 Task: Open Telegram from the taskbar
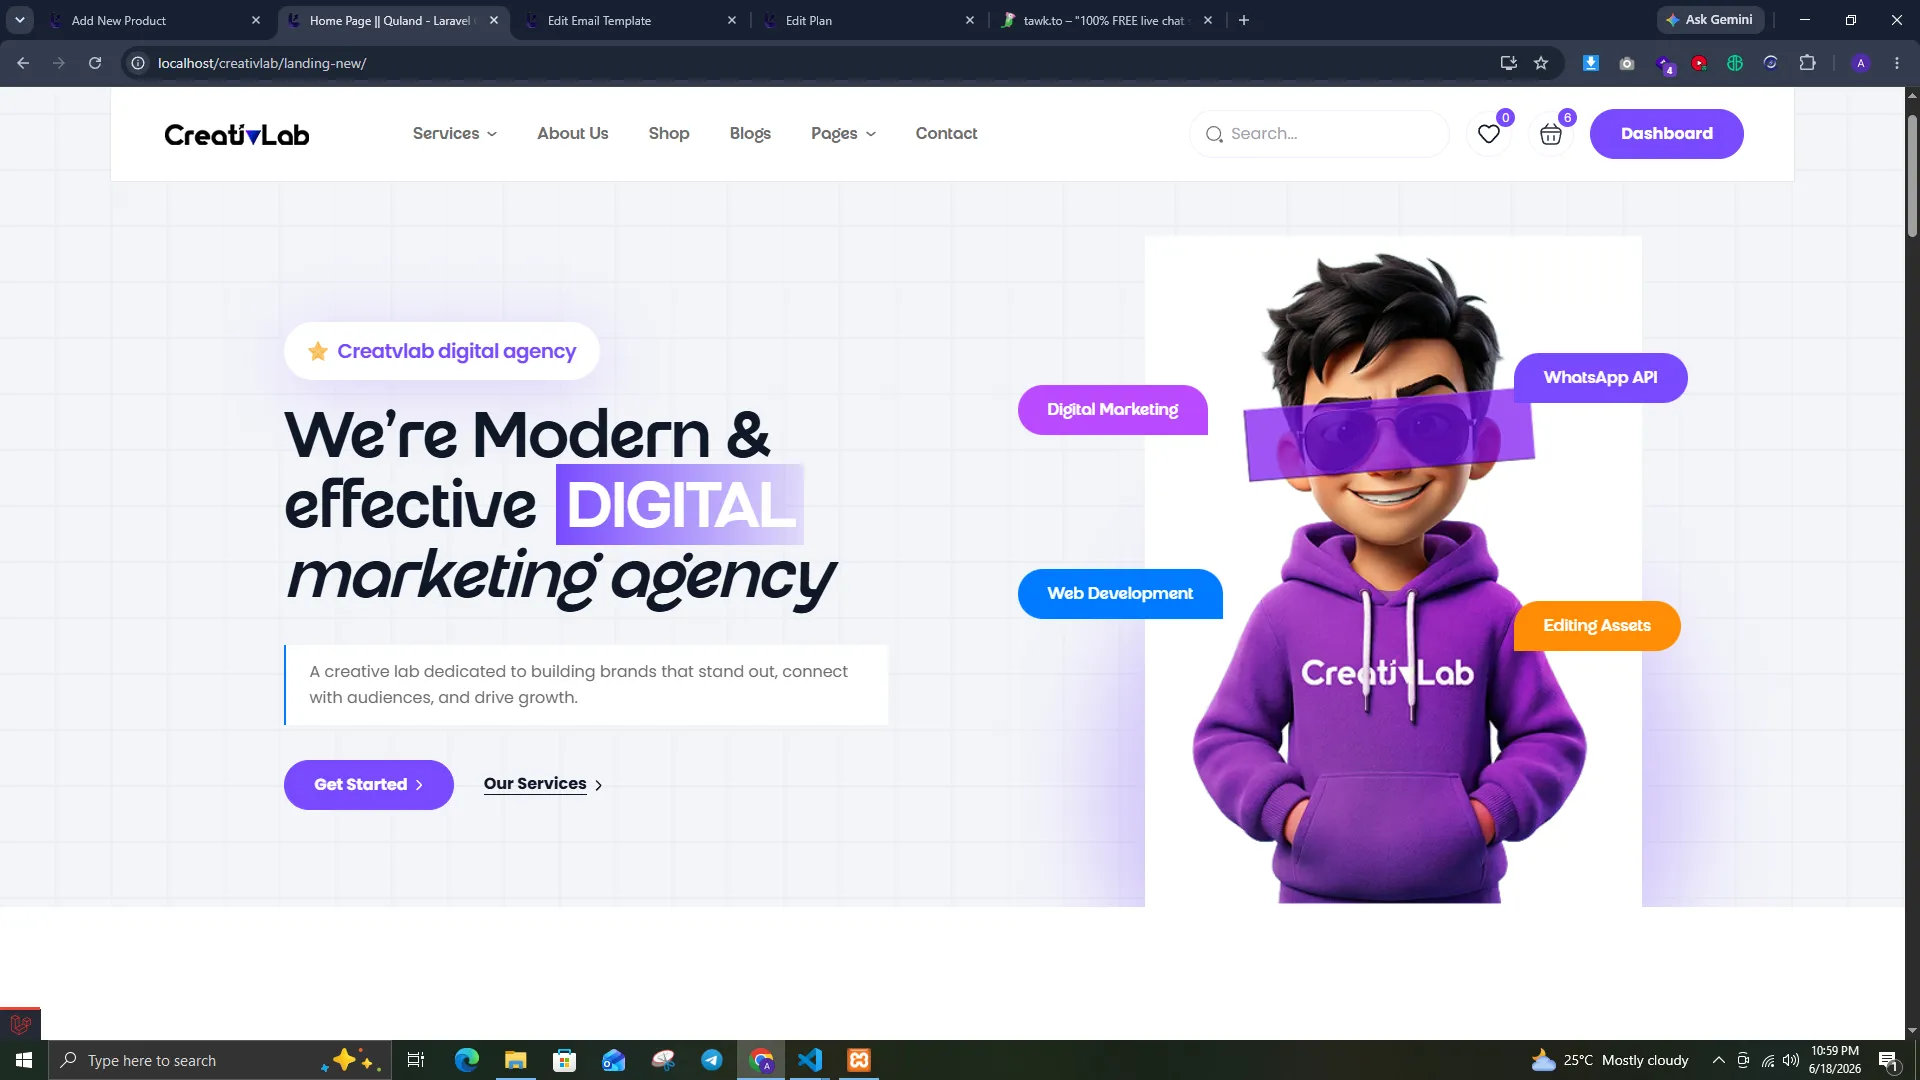click(x=712, y=1060)
